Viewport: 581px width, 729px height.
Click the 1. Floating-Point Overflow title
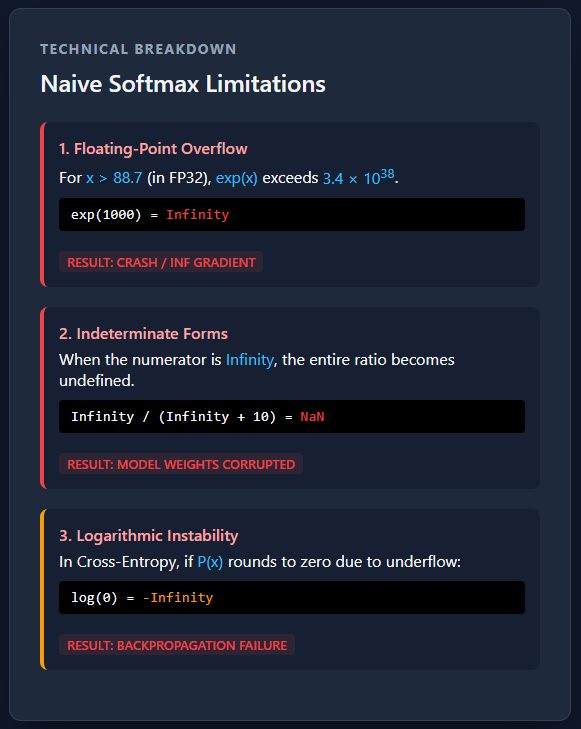pyautogui.click(x=153, y=149)
